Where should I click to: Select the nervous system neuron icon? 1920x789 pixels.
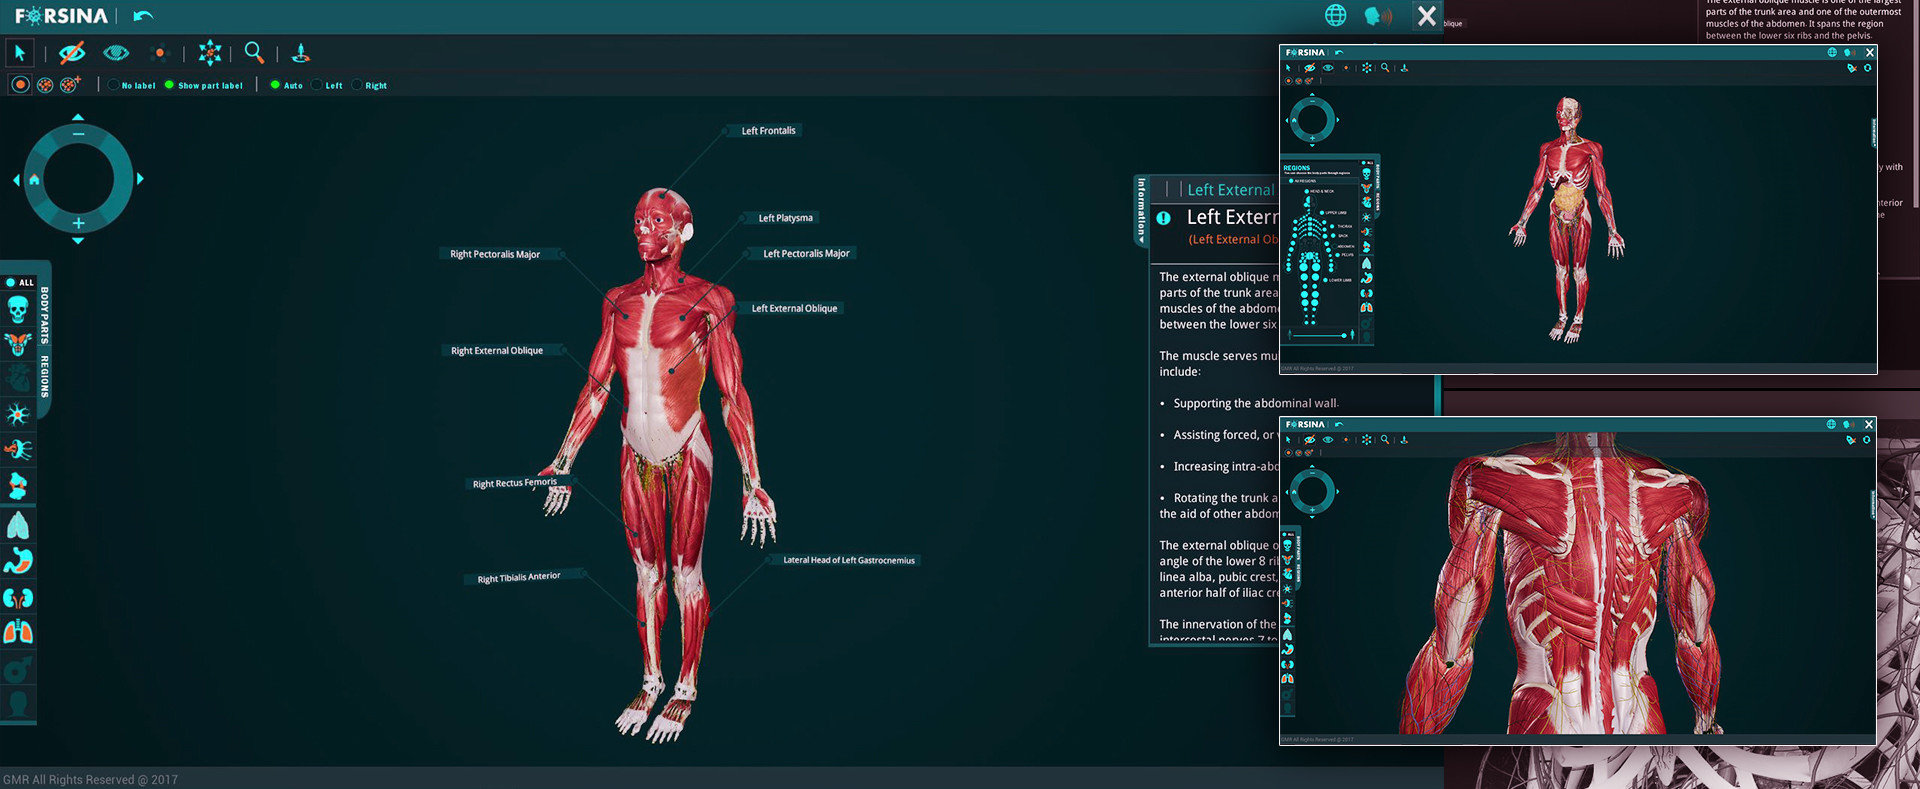click(18, 414)
